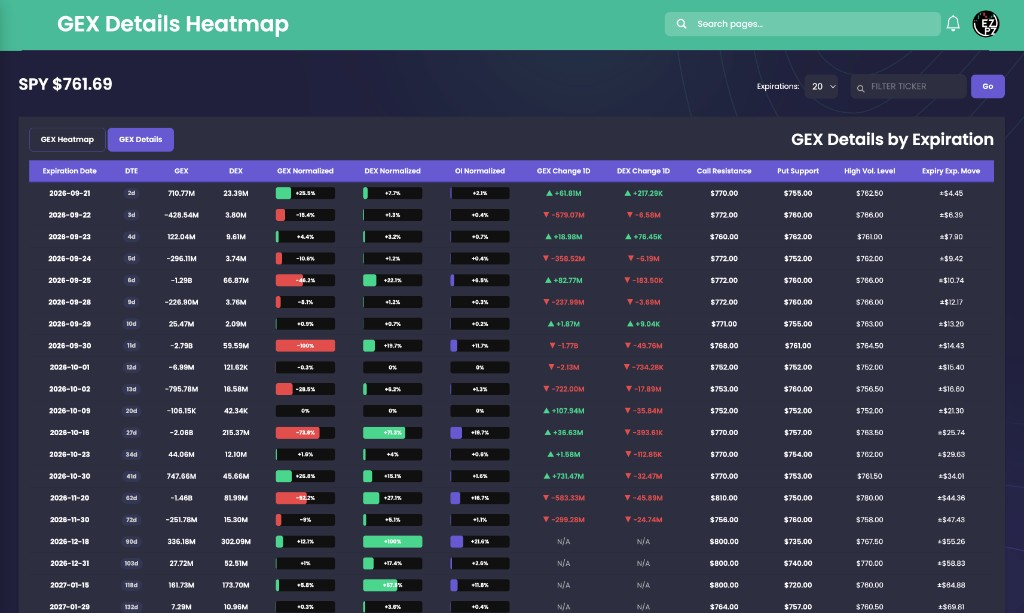The width and height of the screenshot is (1024, 613).
Task: Click GEX value 710.77M
Action: (182, 193)
